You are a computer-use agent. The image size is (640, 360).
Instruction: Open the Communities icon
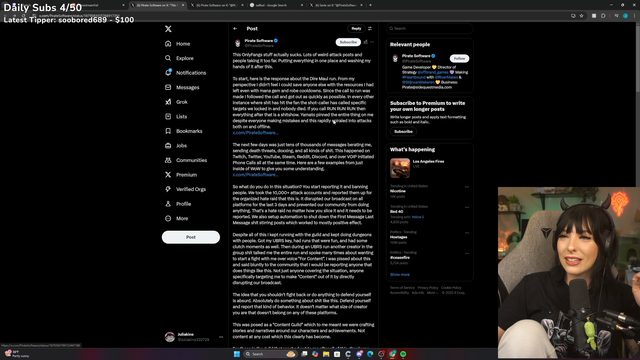(168, 160)
